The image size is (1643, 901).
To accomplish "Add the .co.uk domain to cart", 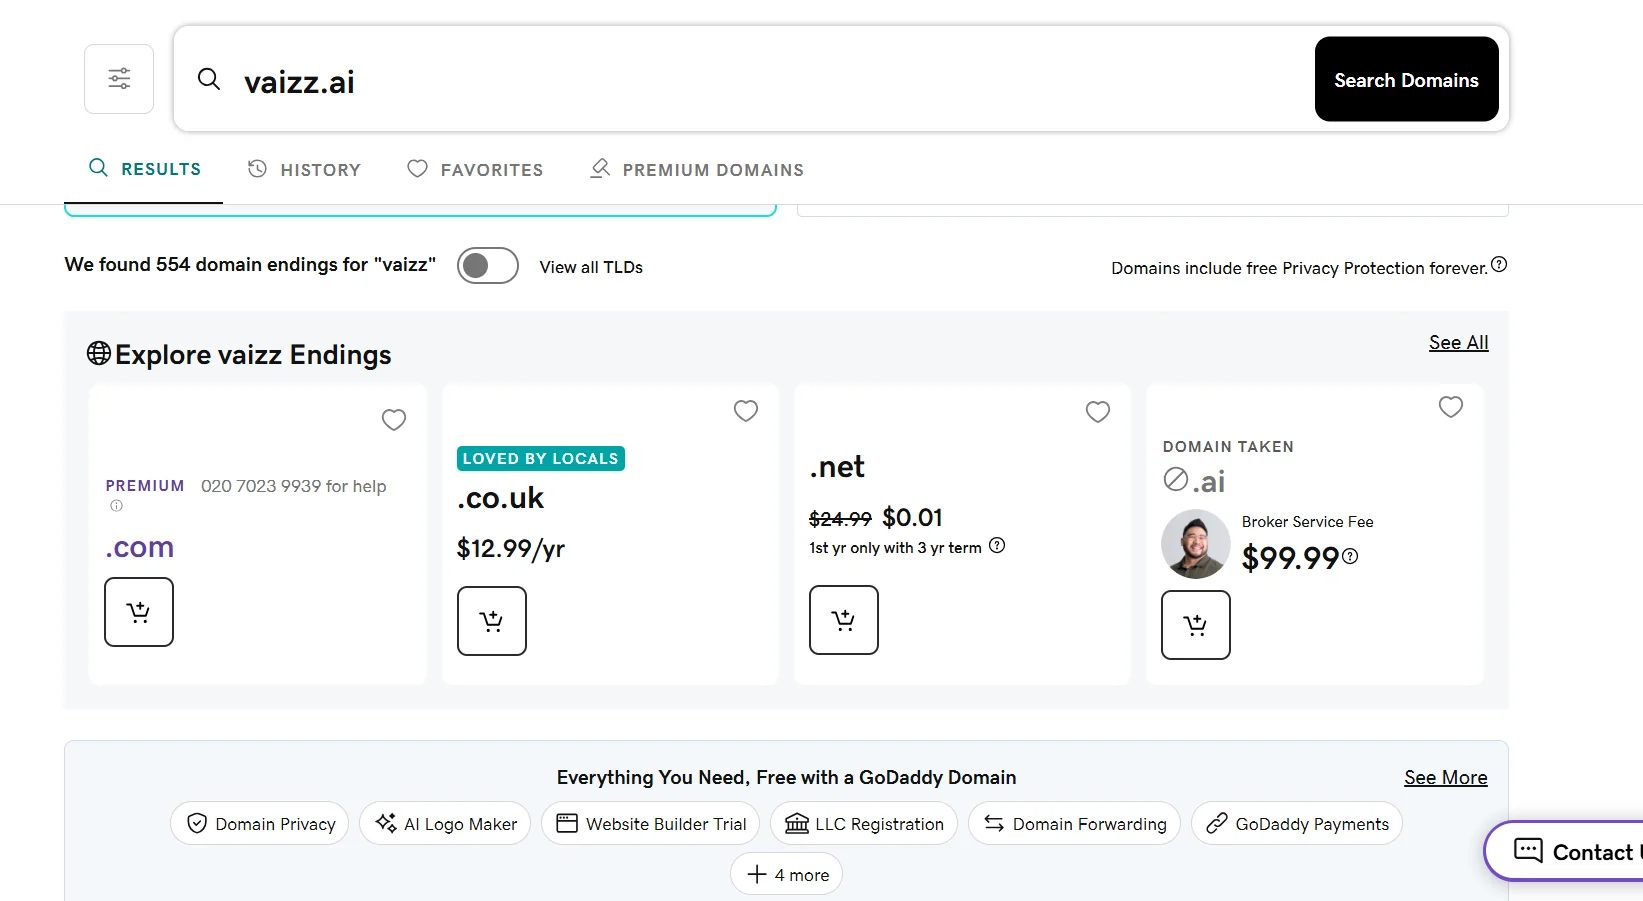I will click(492, 621).
